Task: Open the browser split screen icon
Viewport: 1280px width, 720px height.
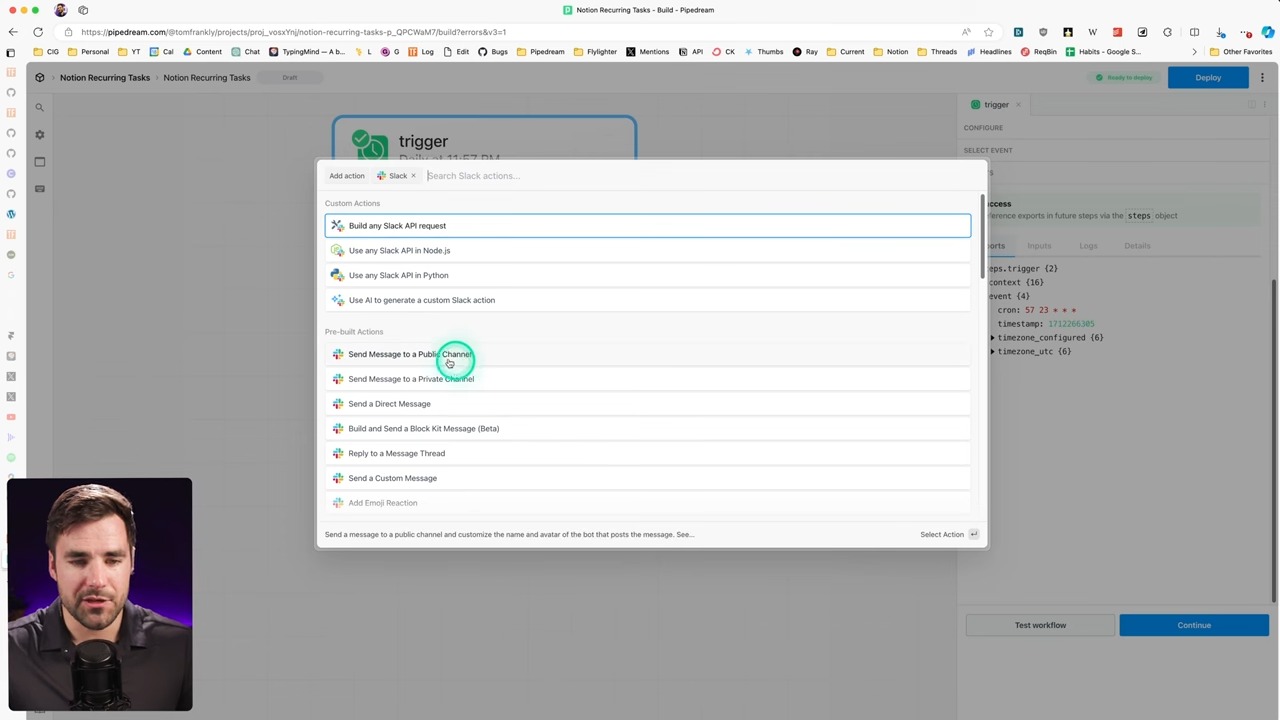Action: click(1194, 32)
